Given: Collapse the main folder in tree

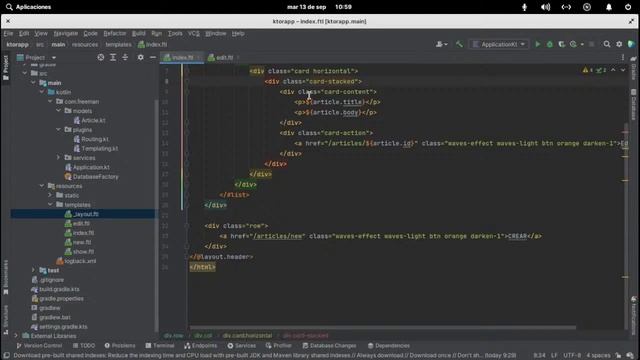Looking at the screenshot, I should tap(33, 83).
